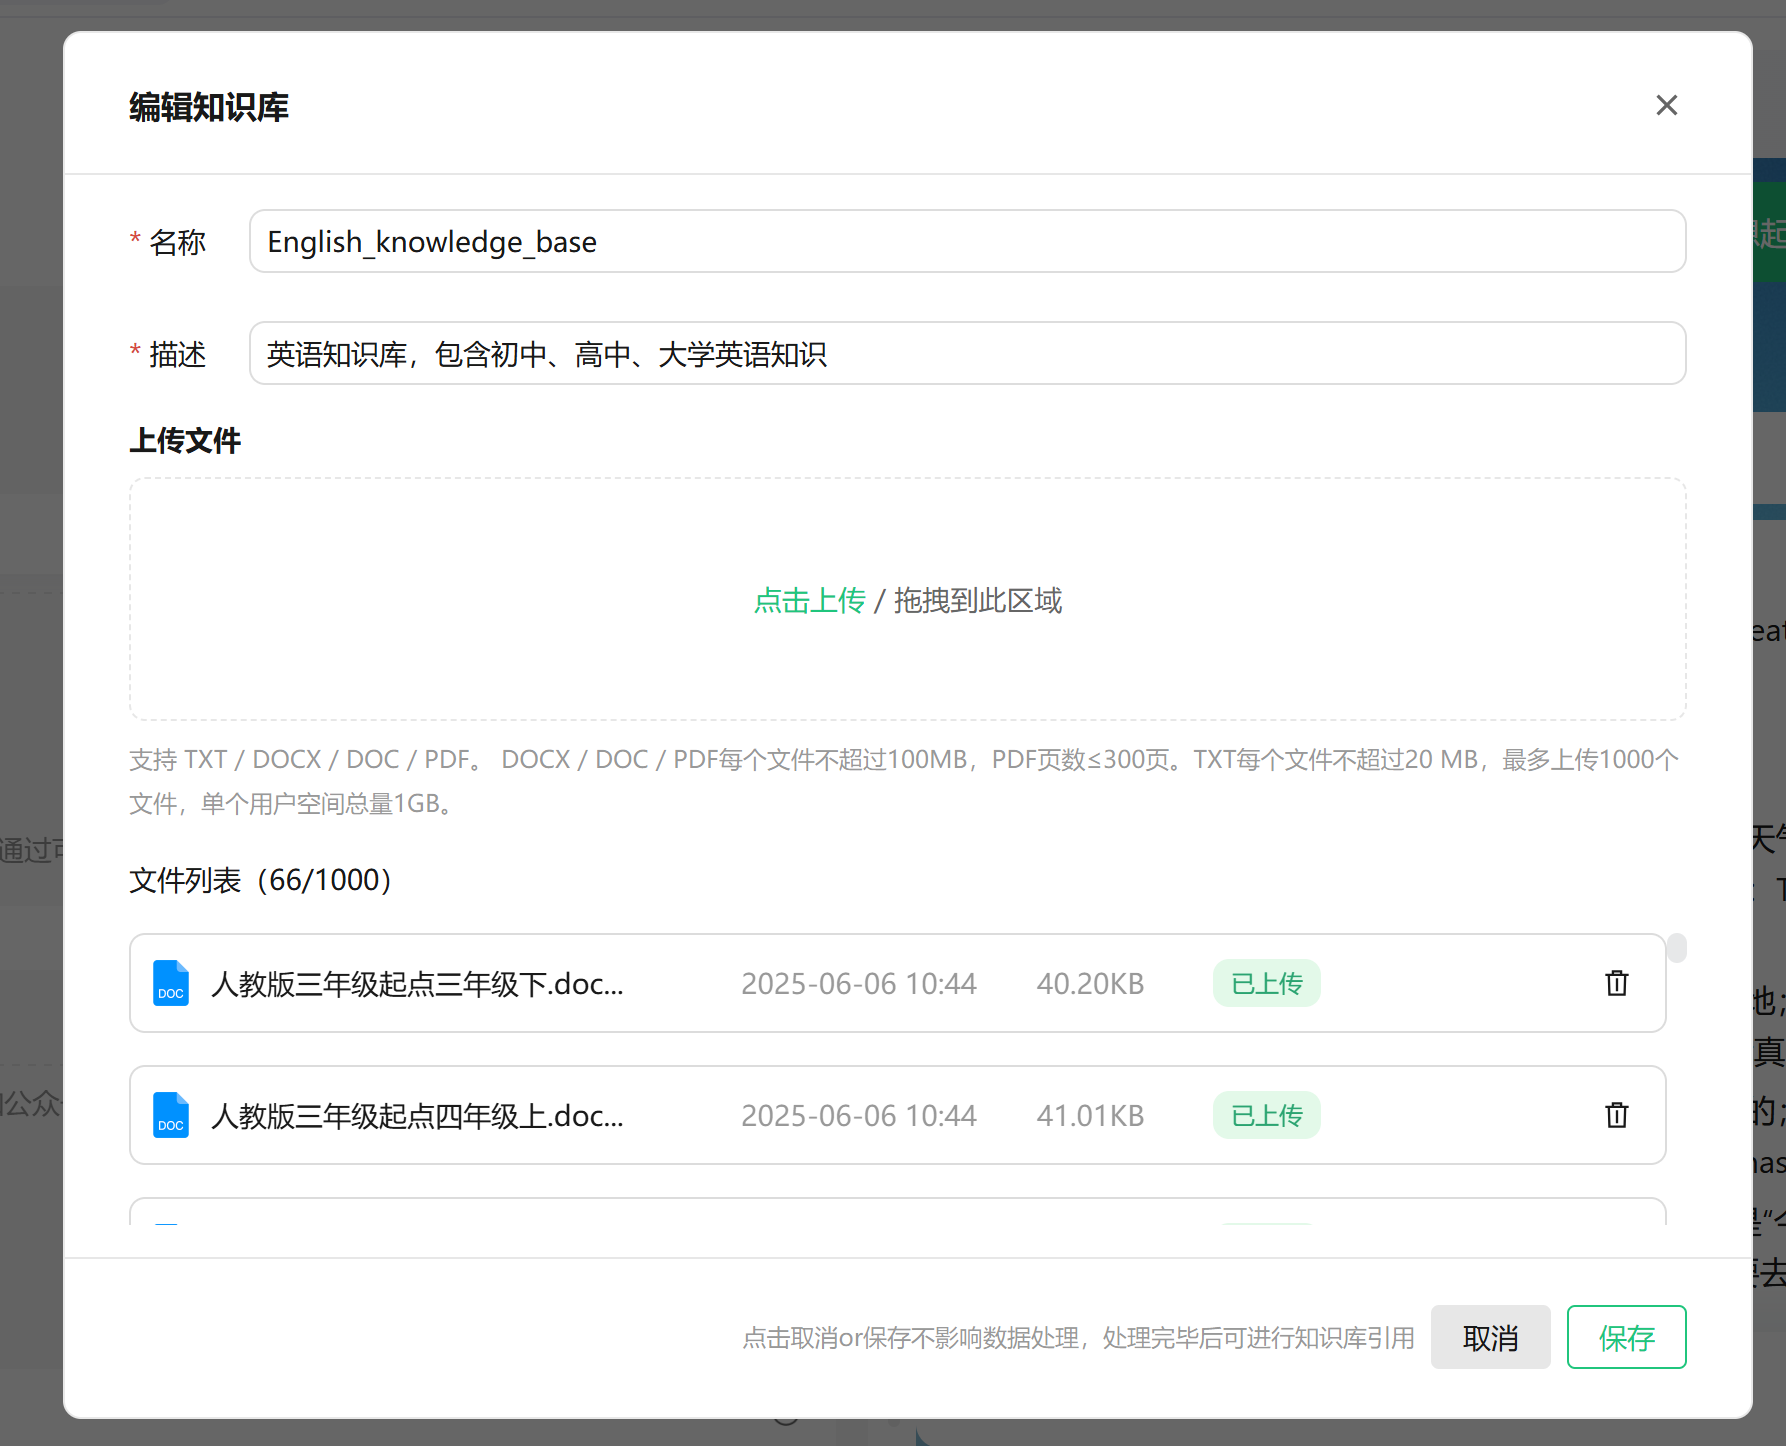This screenshot has height=1446, width=1786.
Task: Click 已上传 status of 三年级下 file
Action: 1267,983
